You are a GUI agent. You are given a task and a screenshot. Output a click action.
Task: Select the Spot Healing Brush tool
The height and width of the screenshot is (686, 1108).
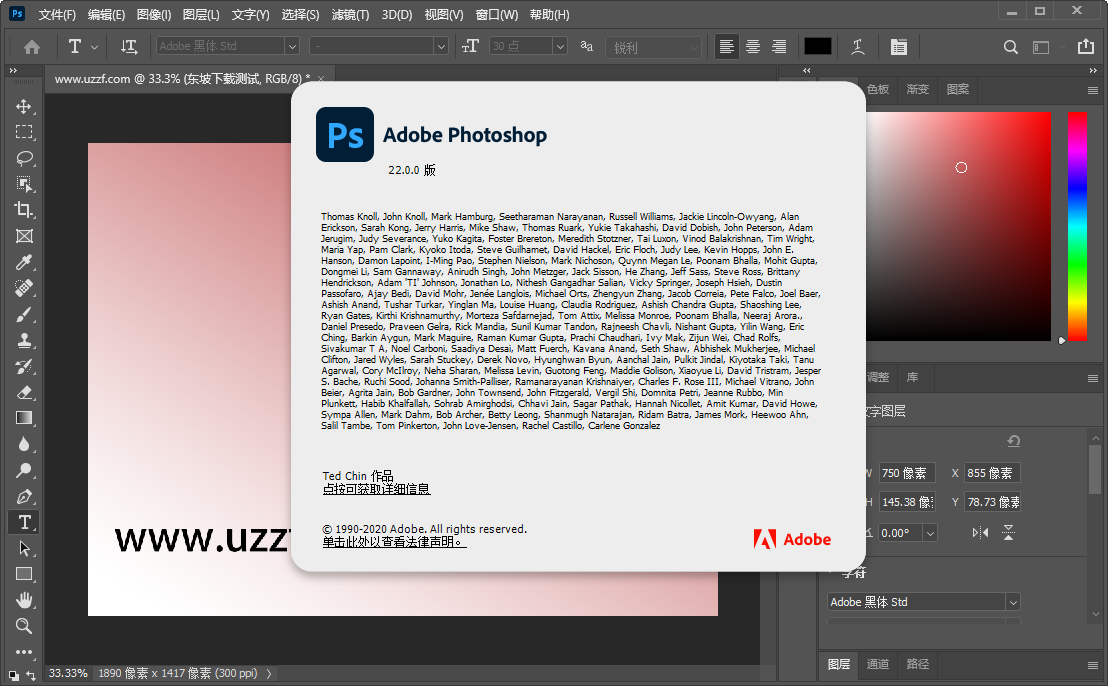coord(24,288)
